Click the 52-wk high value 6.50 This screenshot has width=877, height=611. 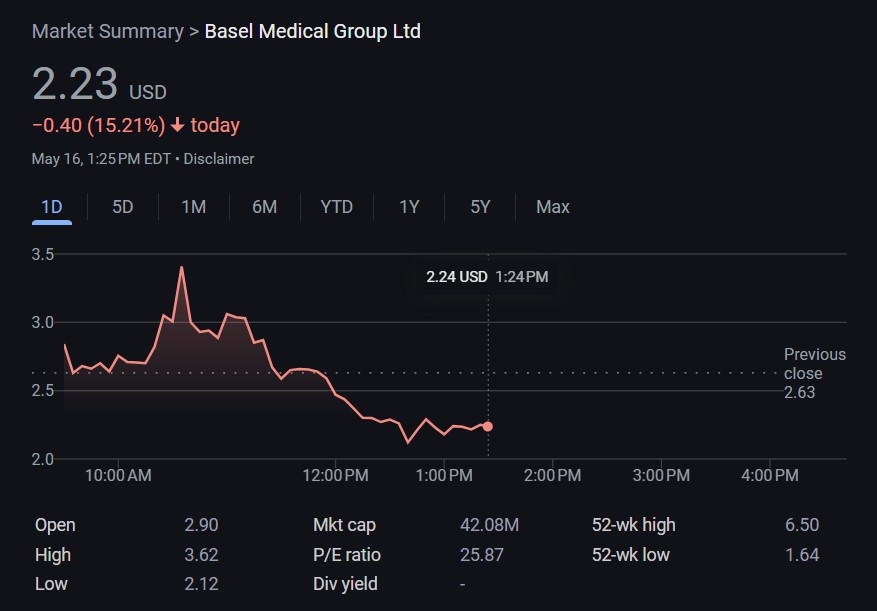(x=802, y=525)
